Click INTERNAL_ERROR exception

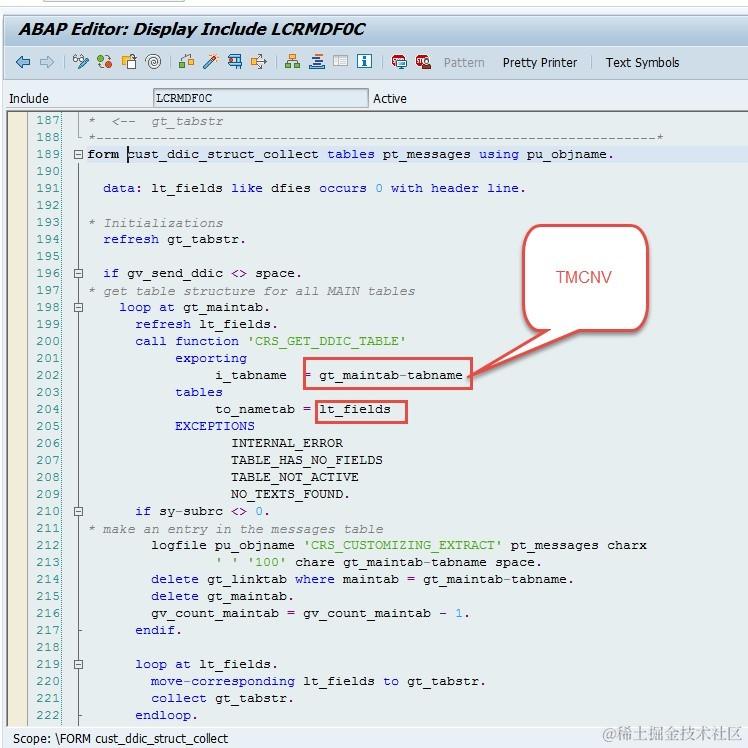tap(287, 443)
